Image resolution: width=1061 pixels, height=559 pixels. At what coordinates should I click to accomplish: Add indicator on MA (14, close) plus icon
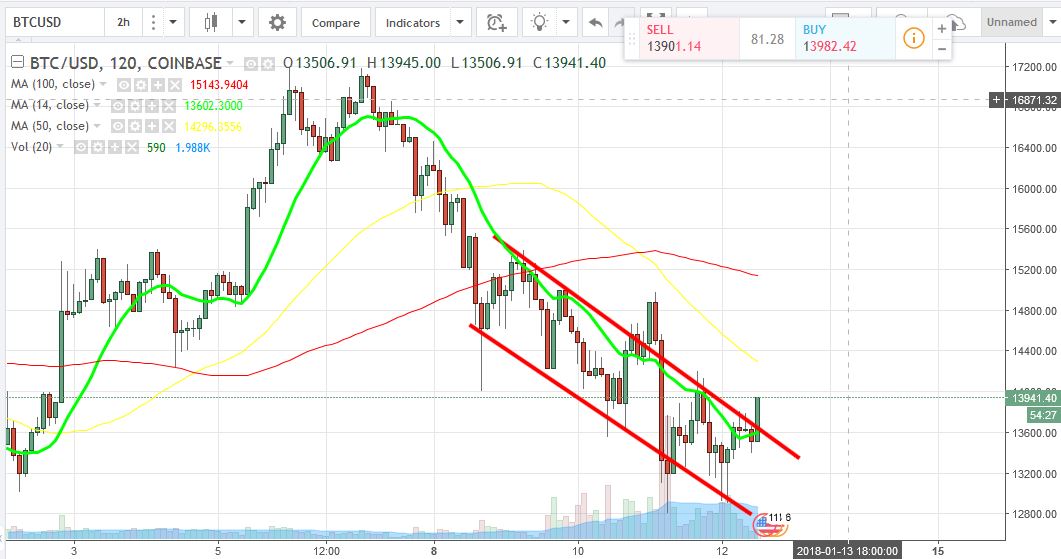point(152,106)
